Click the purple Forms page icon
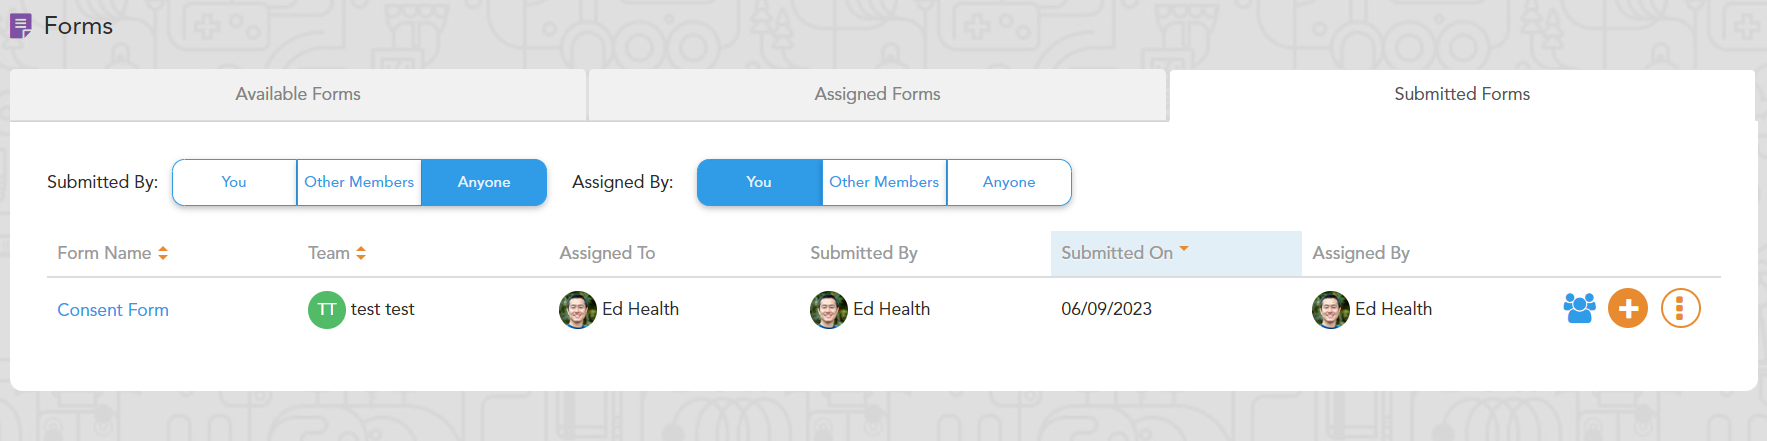The width and height of the screenshot is (1767, 441). 21,26
